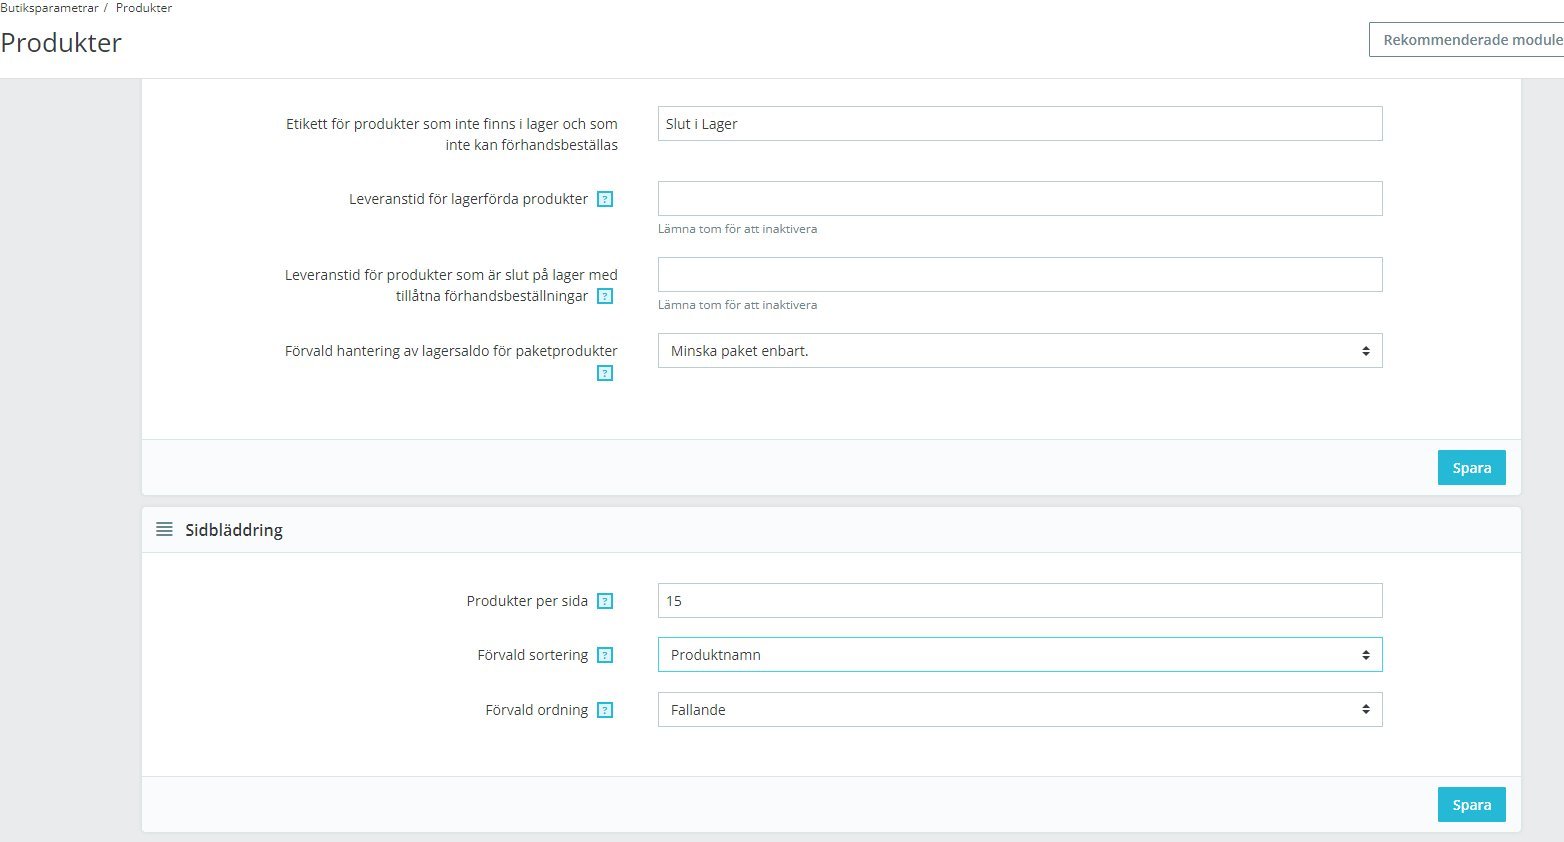This screenshot has height=842, width=1564.
Task: Click the Sidbläddring section header title
Action: pos(234,530)
